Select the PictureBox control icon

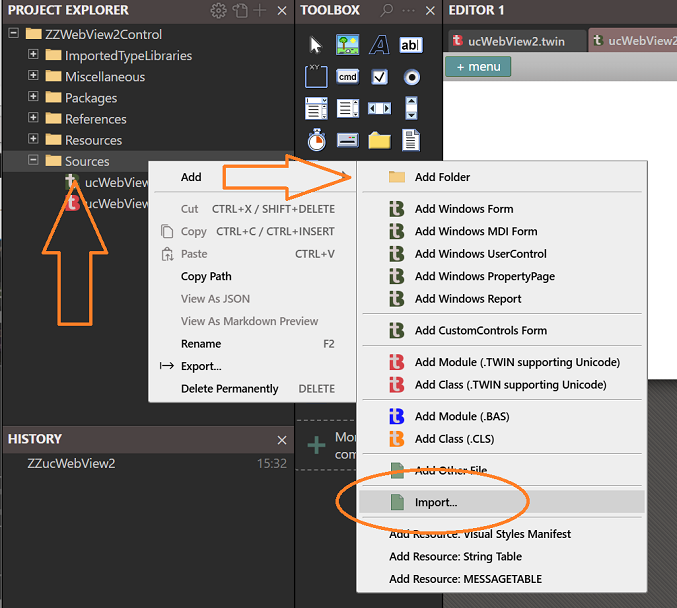click(347, 45)
